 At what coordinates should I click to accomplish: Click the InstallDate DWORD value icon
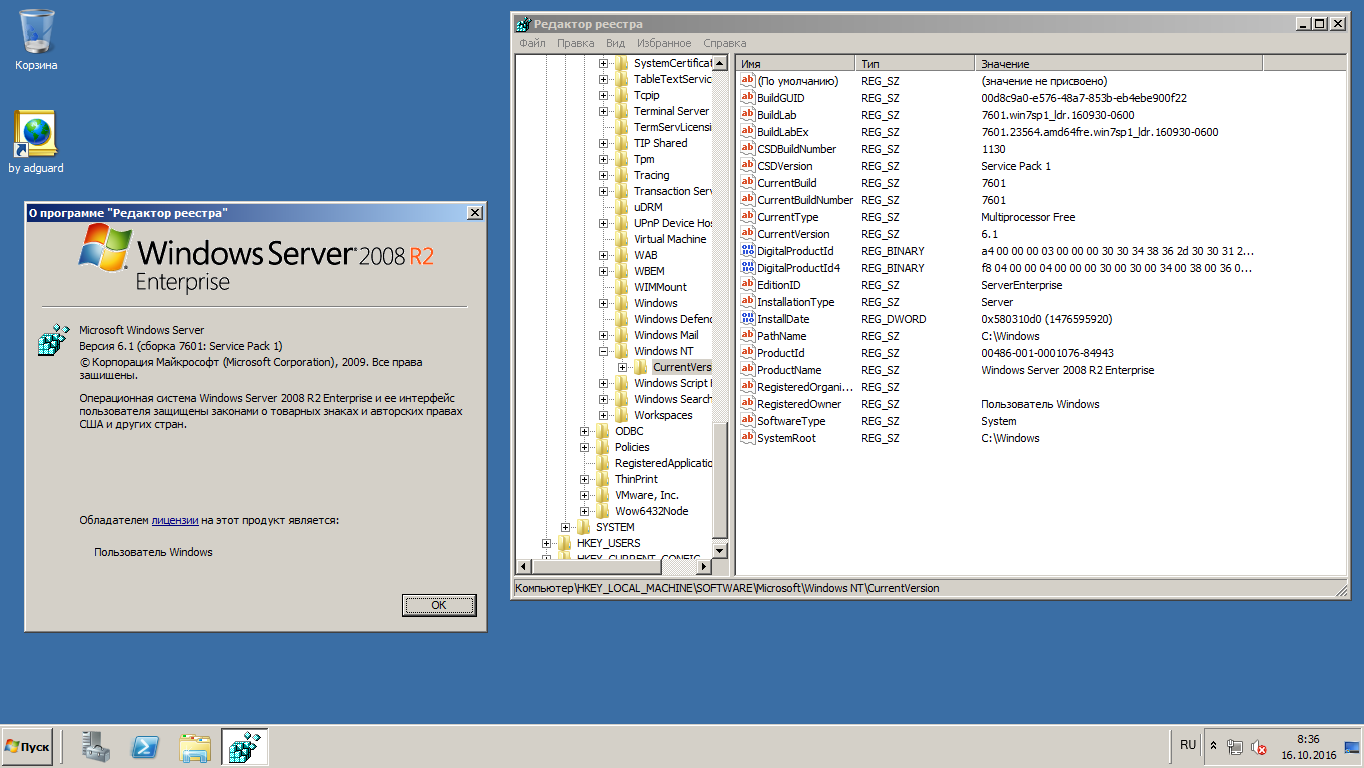pos(748,319)
